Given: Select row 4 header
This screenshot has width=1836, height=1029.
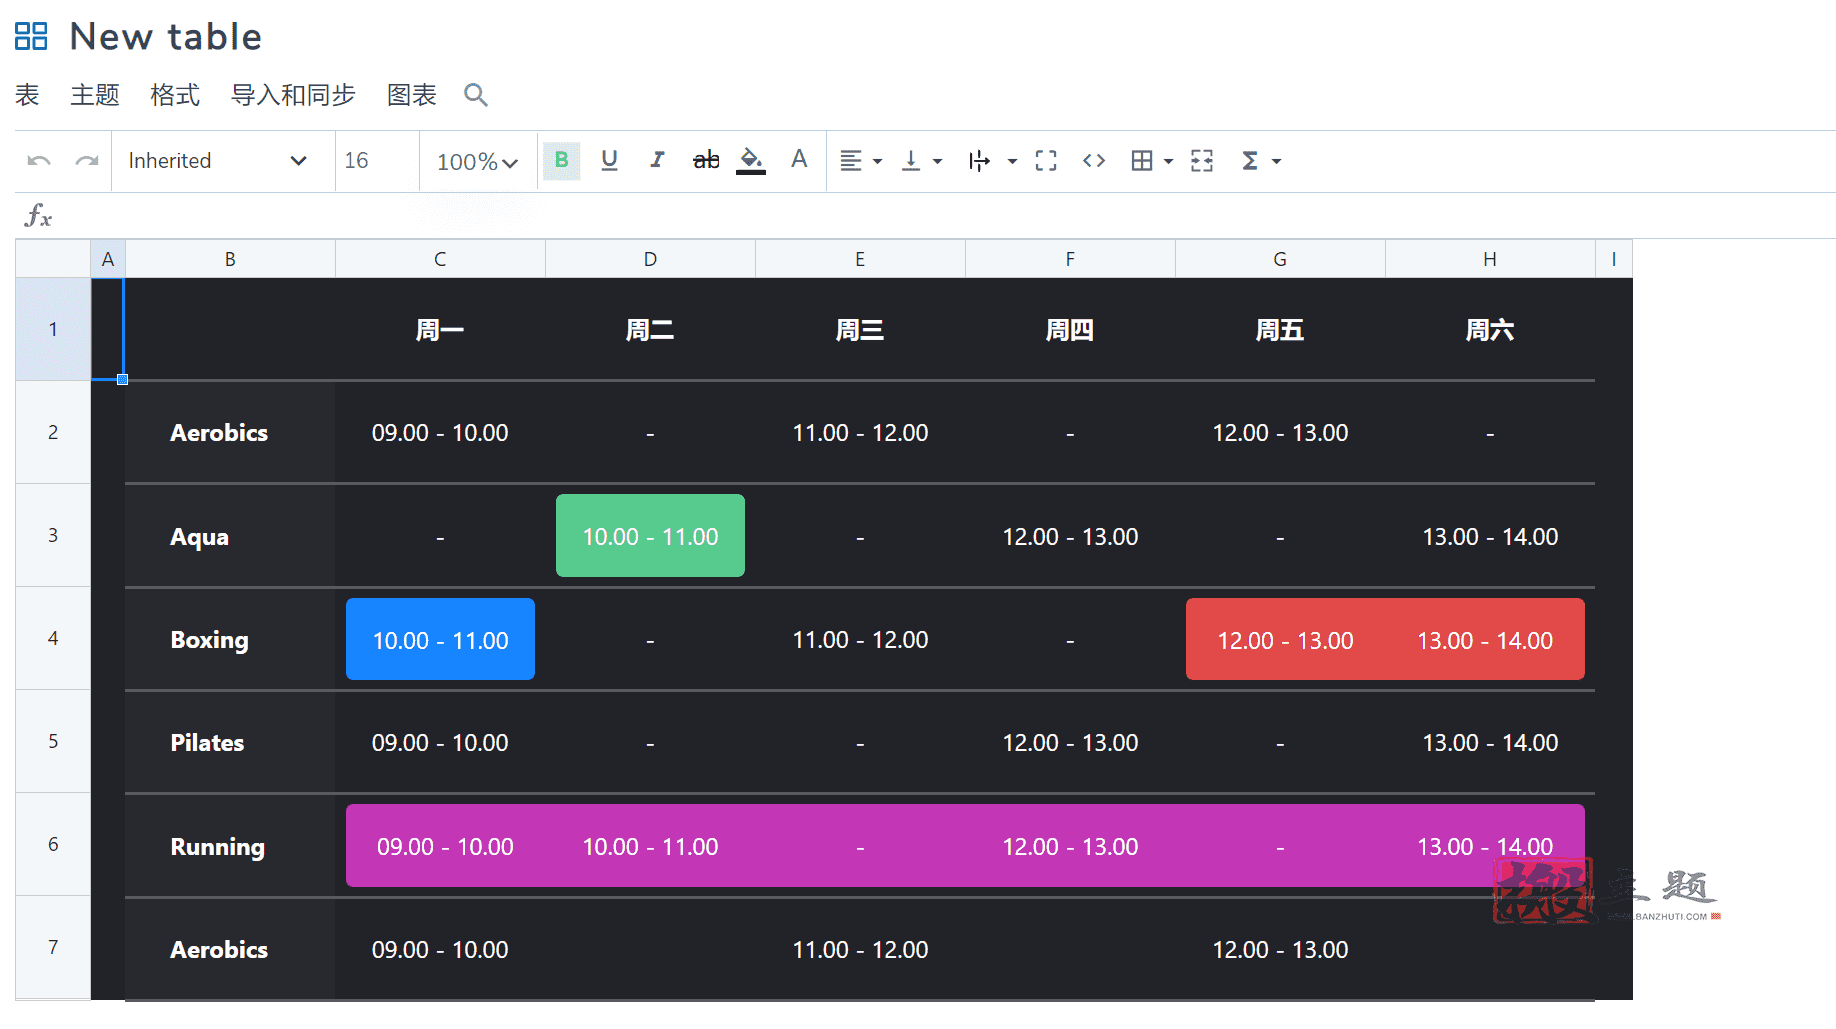Looking at the screenshot, I should point(53,638).
